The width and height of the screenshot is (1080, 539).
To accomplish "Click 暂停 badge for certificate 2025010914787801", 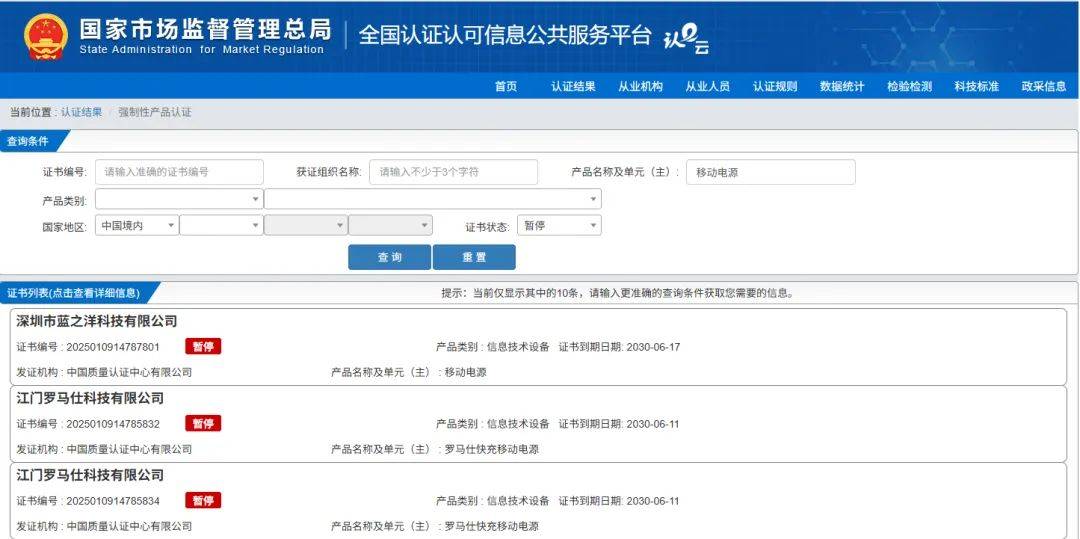I will 203,346.
